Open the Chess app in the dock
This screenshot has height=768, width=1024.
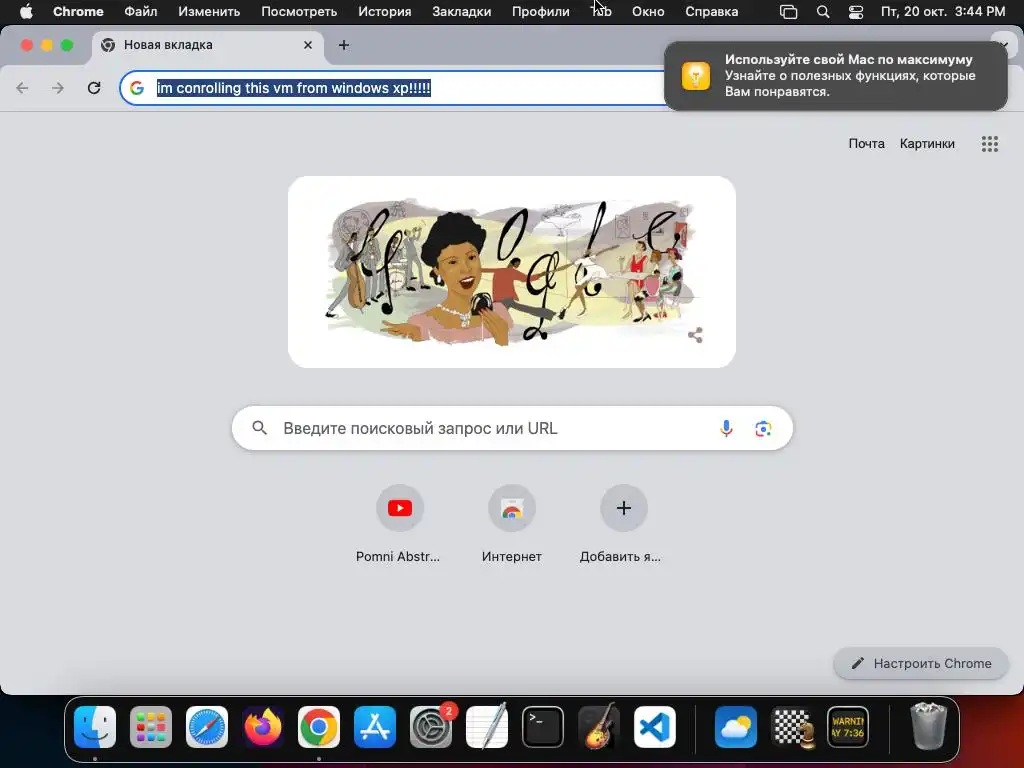792,727
